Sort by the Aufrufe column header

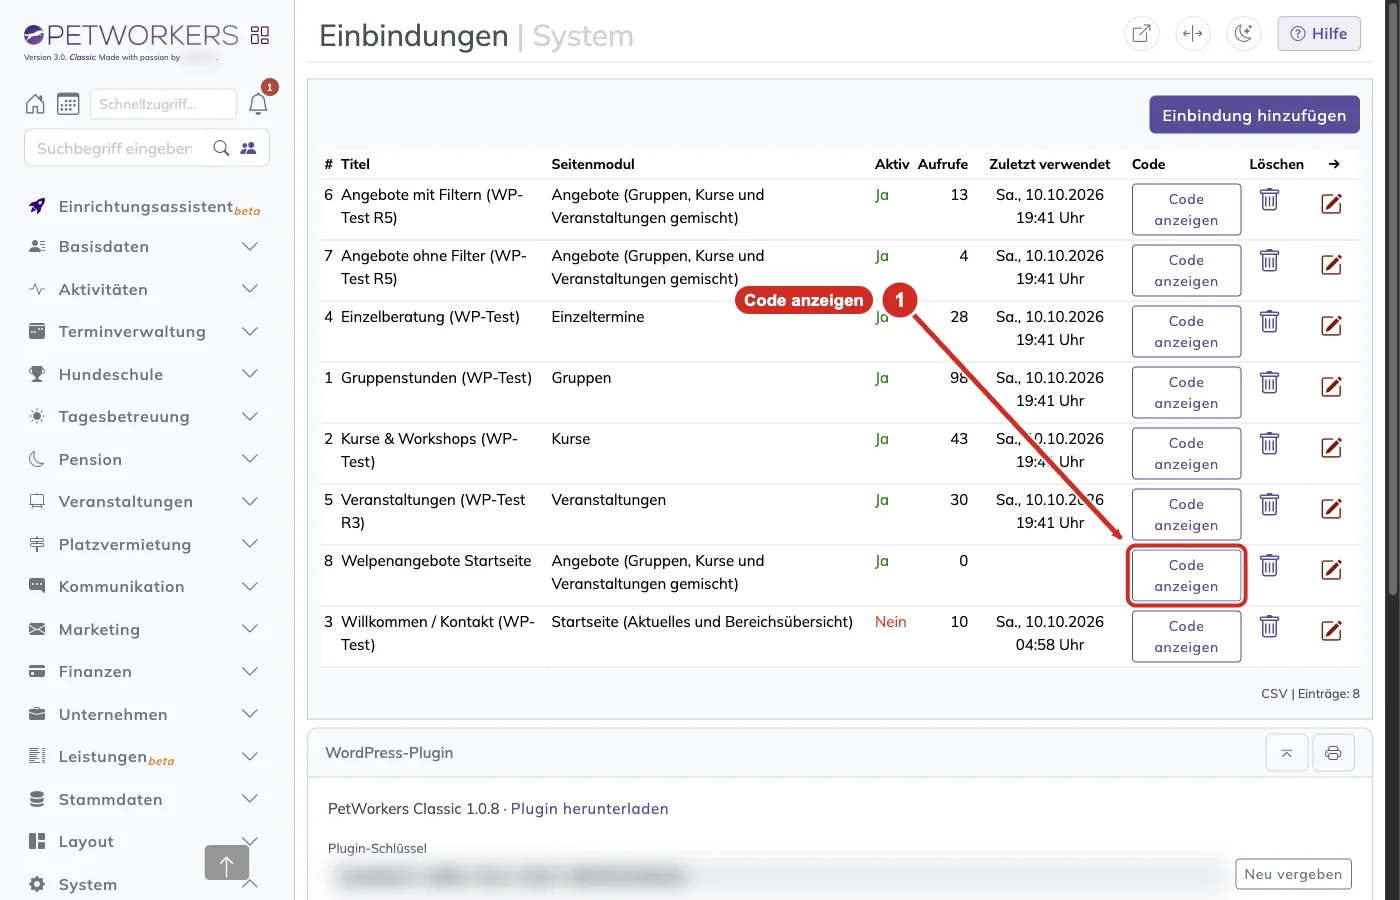[x=942, y=164]
